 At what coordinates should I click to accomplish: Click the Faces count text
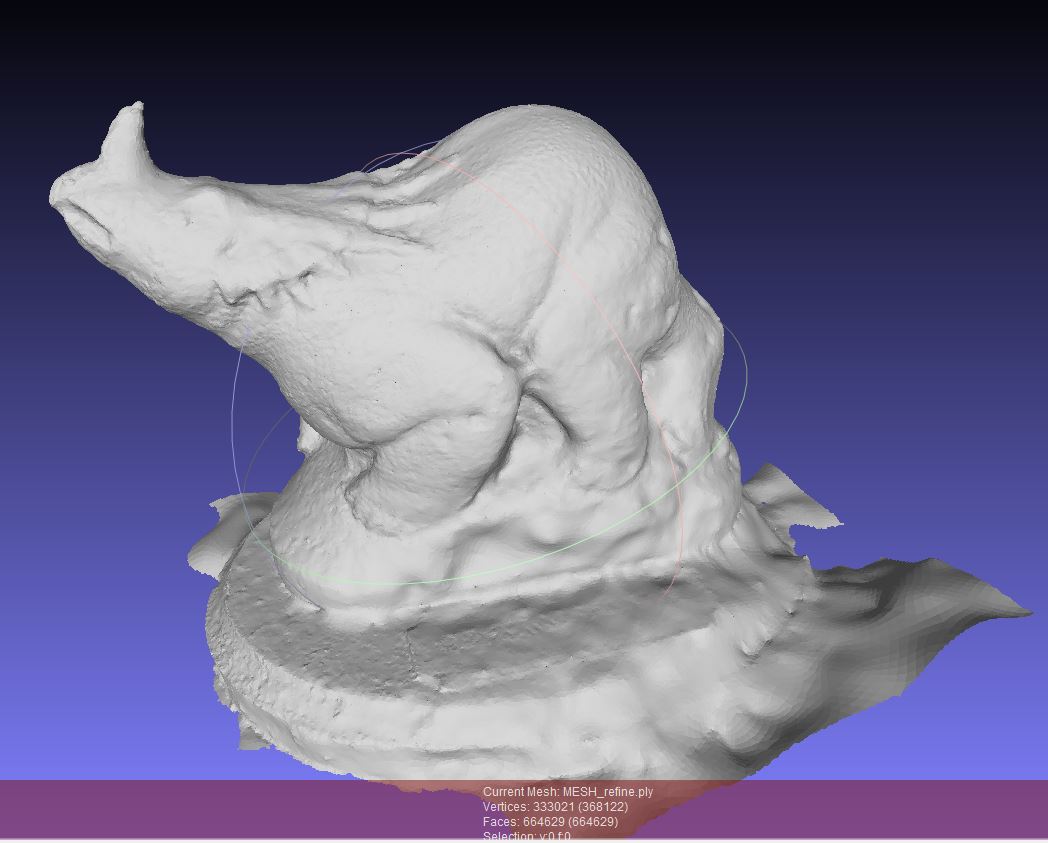coord(550,822)
